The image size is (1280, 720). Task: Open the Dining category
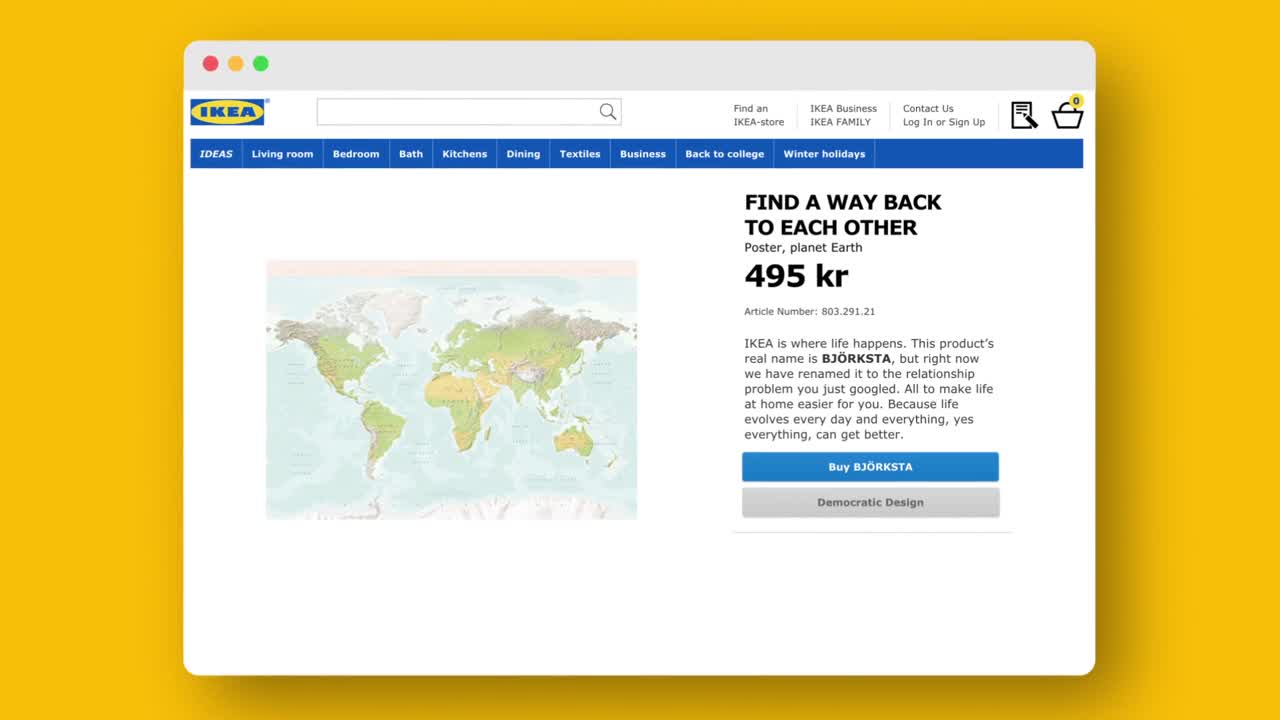(523, 154)
